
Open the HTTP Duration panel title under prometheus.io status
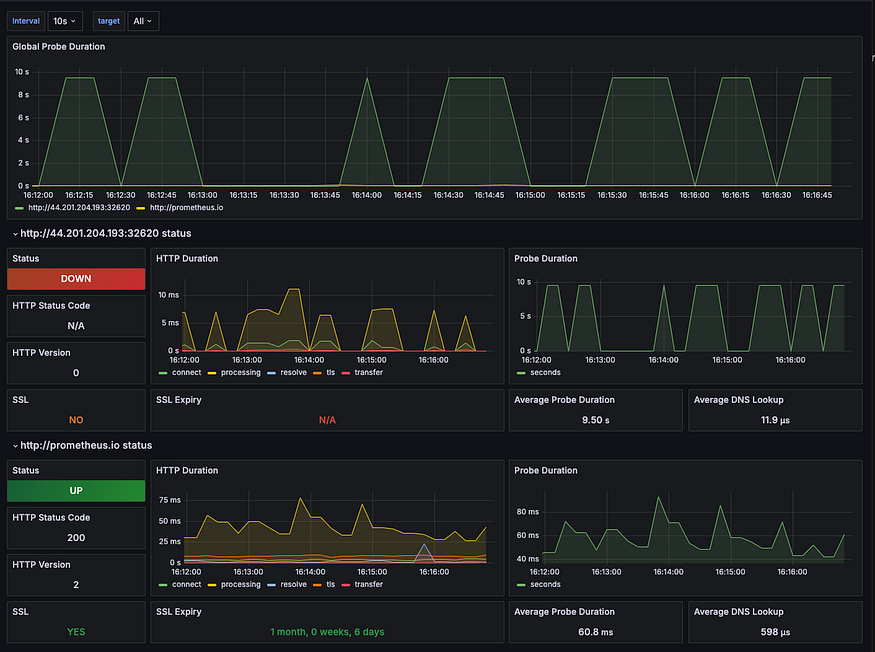(x=187, y=471)
